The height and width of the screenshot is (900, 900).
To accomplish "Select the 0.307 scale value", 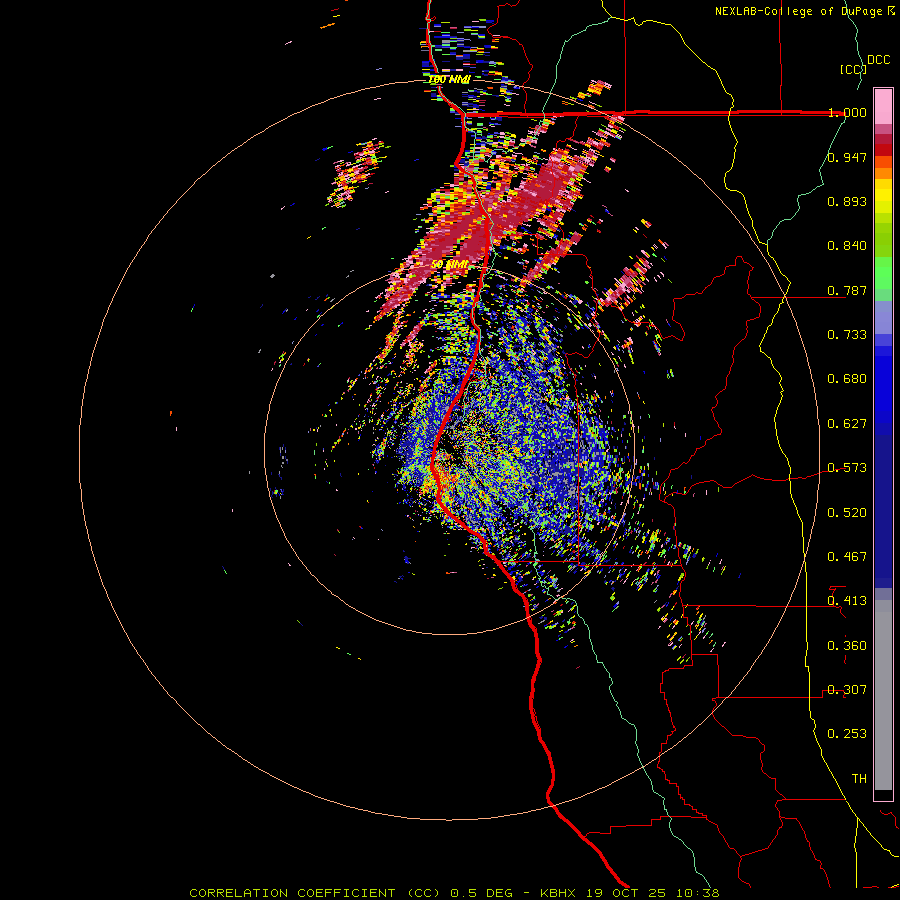I will (847, 690).
